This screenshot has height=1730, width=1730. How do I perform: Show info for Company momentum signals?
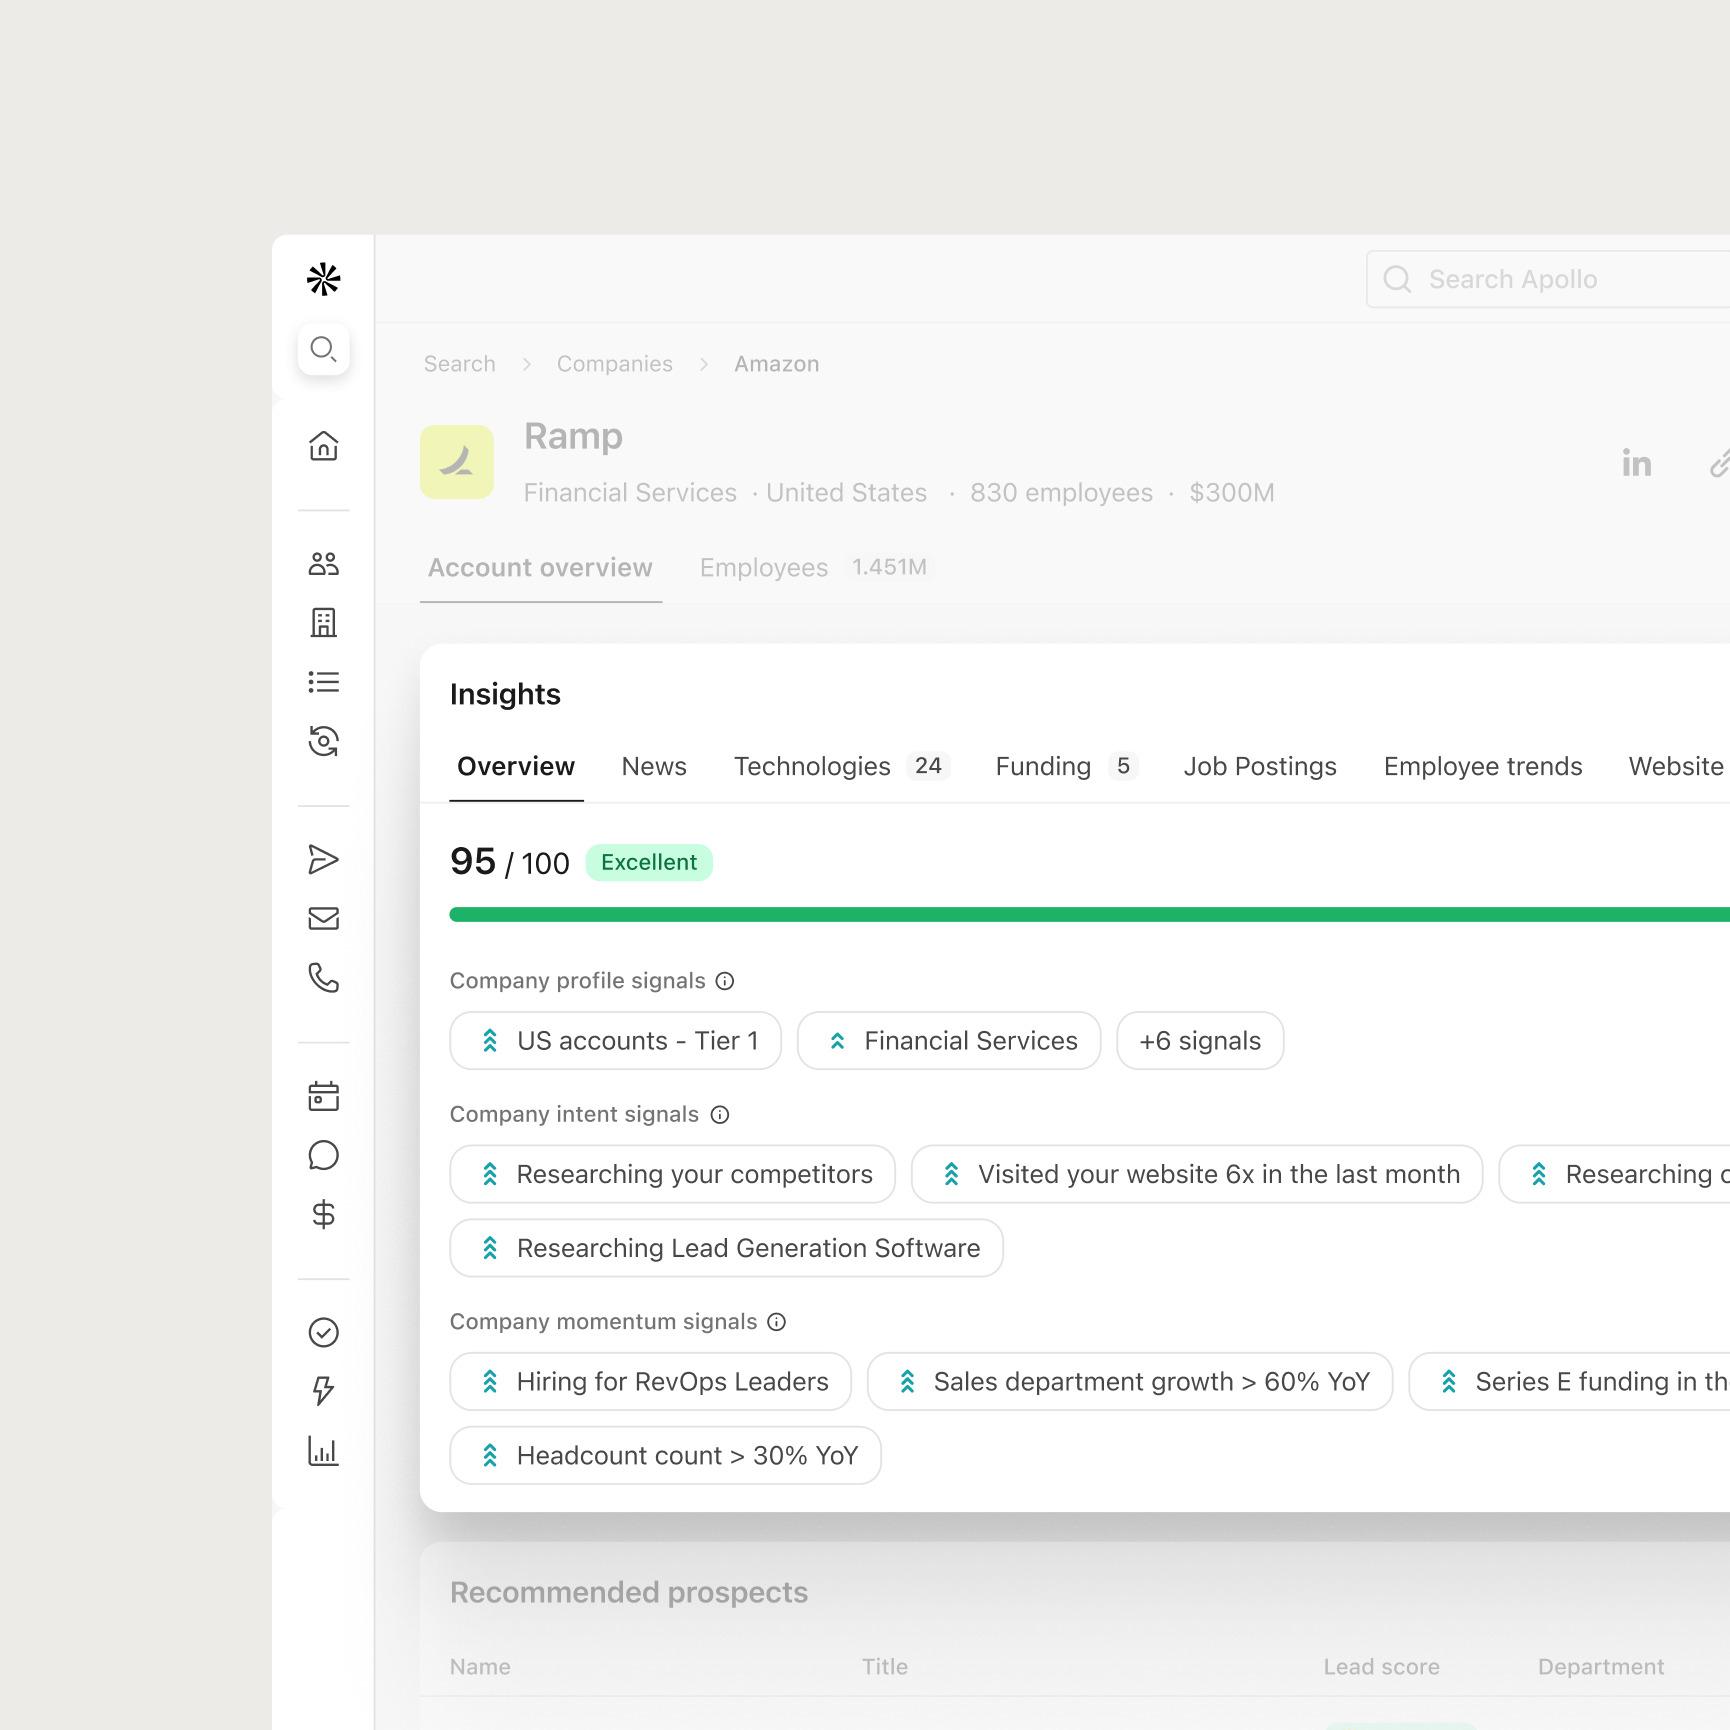click(x=776, y=1322)
